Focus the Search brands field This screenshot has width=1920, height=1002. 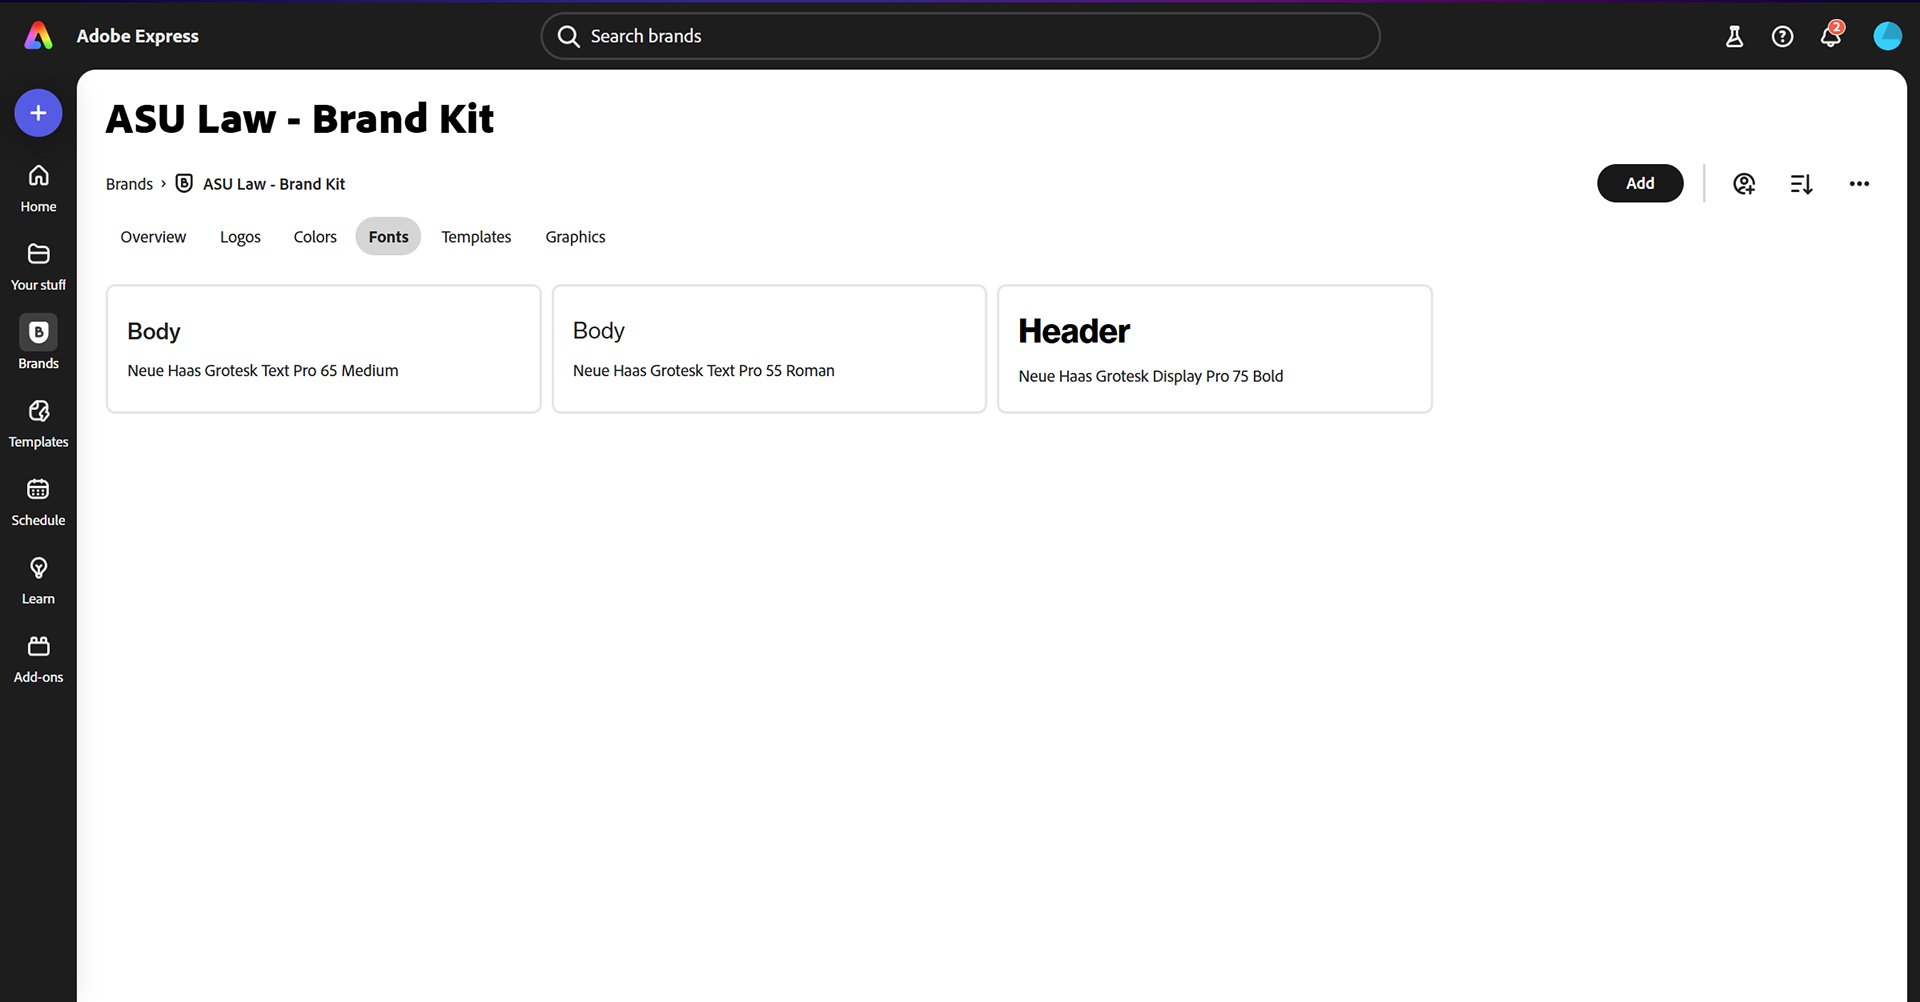pos(960,36)
